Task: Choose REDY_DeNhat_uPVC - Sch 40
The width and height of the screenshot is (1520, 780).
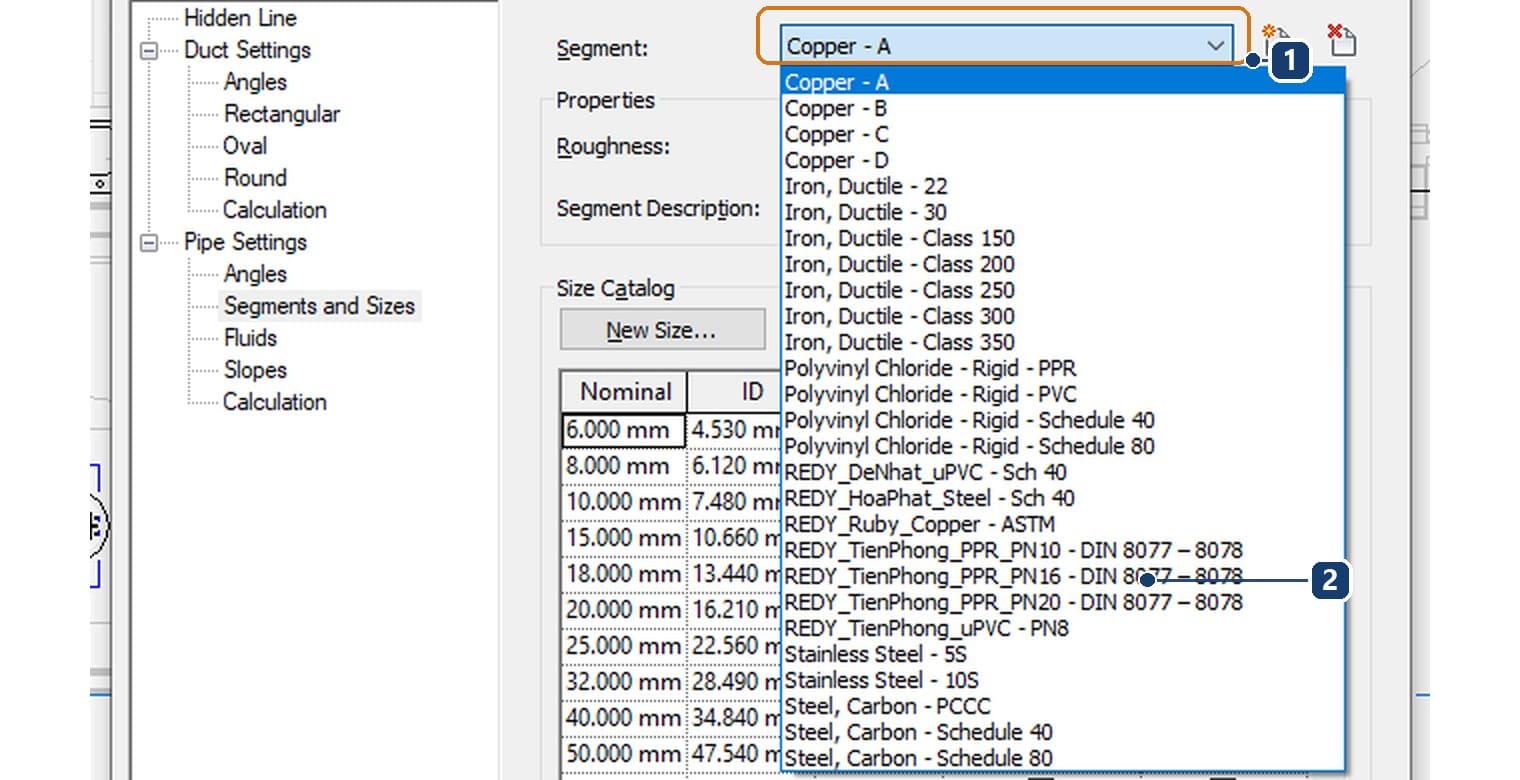Action: [x=1063, y=472]
